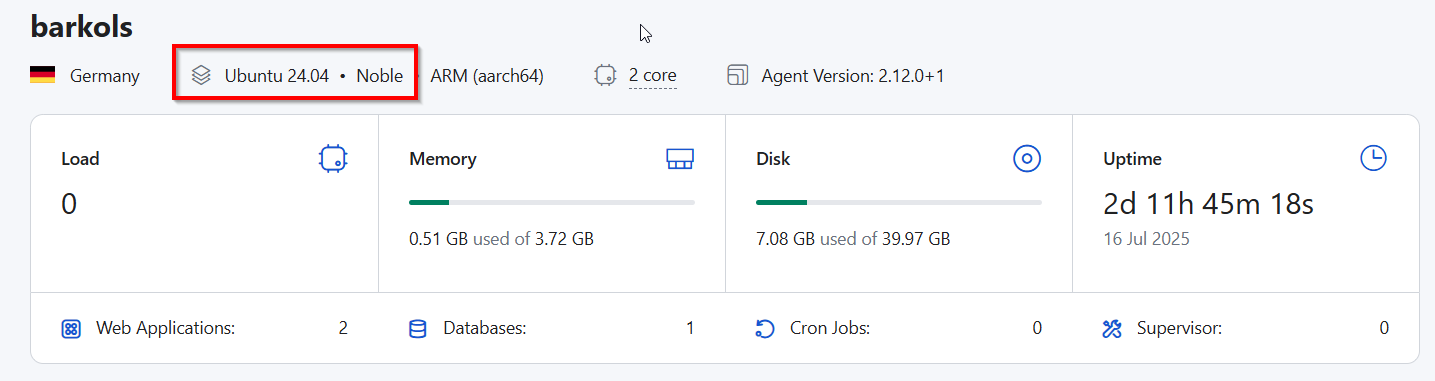Screen dimensions: 1435x381
Task: Open the Supervisor summary row
Action: [x=1246, y=328]
